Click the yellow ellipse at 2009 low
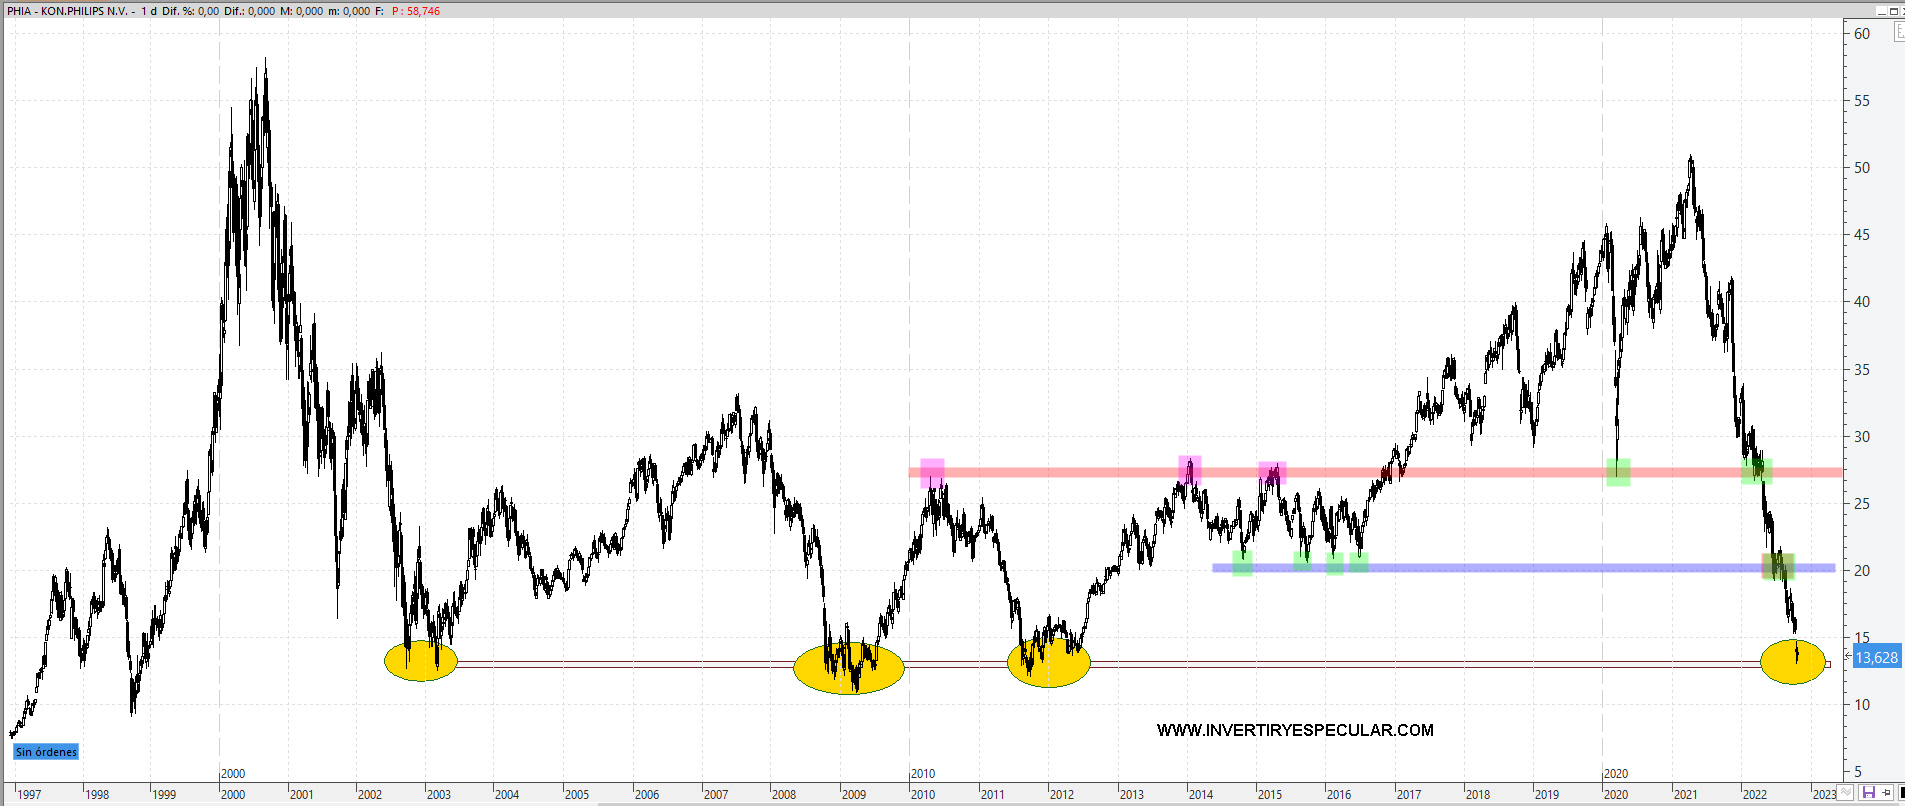Viewport: 1905px width, 806px height. [x=848, y=669]
